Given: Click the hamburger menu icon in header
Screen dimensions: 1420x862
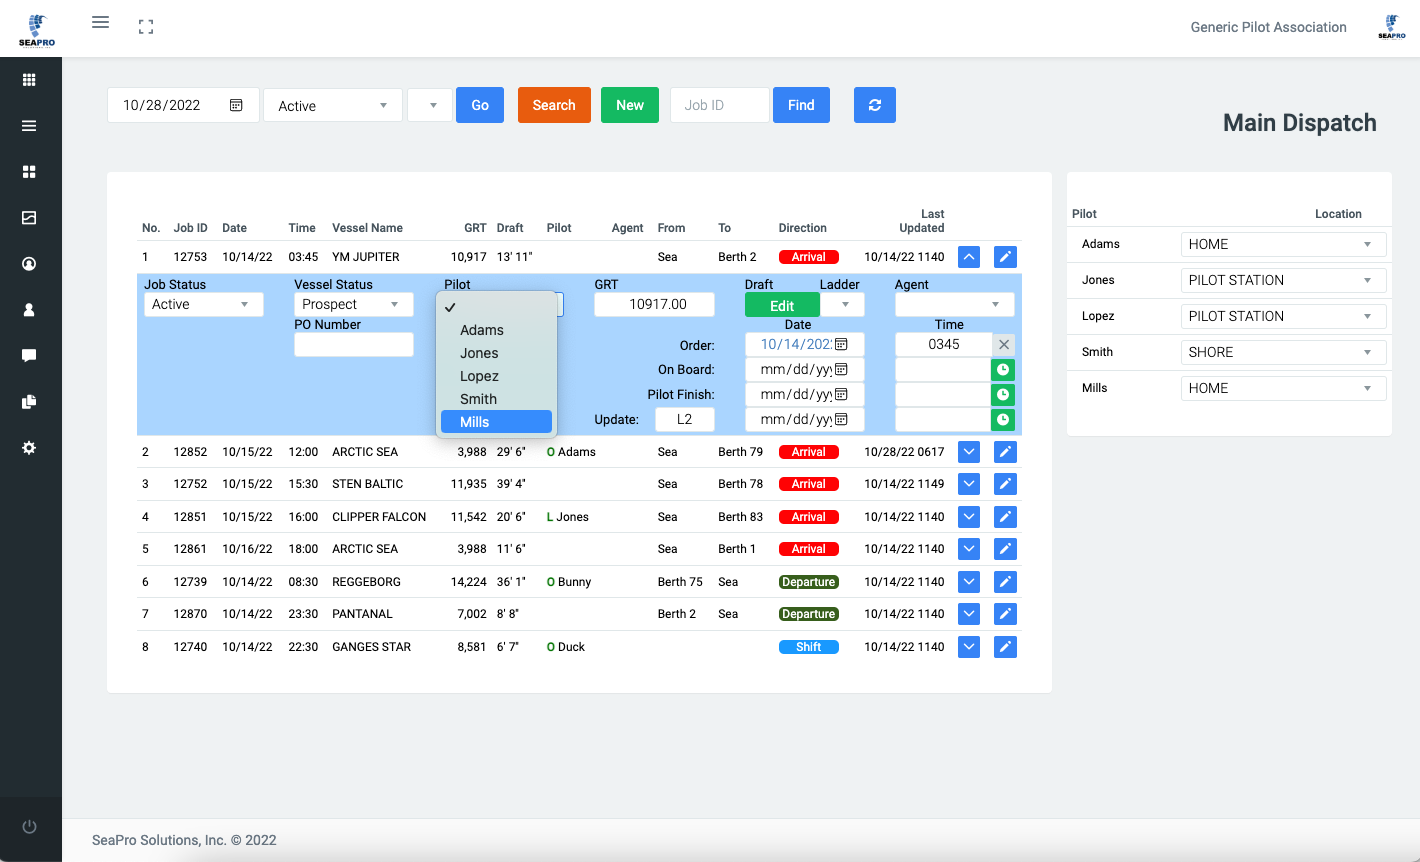Looking at the screenshot, I should 100,22.
